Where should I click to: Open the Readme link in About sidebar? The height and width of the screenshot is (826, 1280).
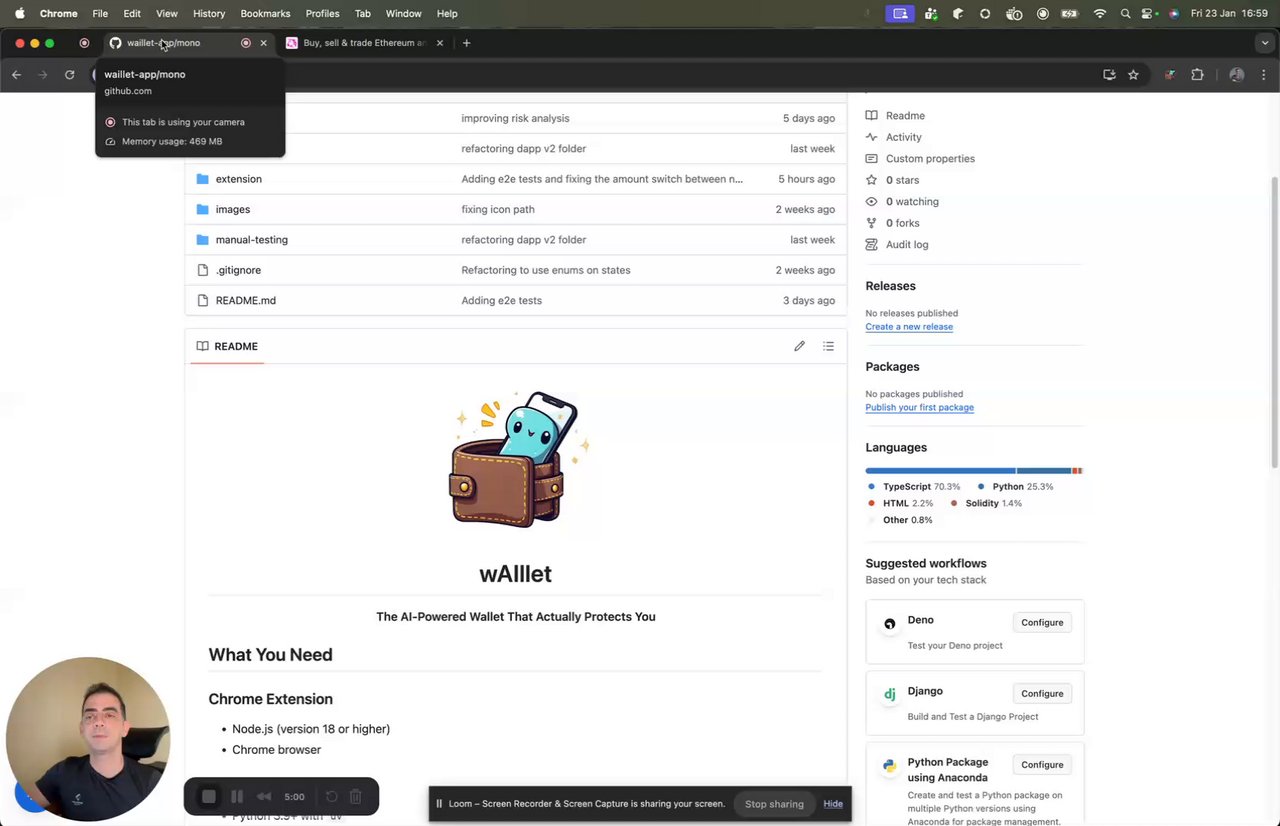click(905, 116)
